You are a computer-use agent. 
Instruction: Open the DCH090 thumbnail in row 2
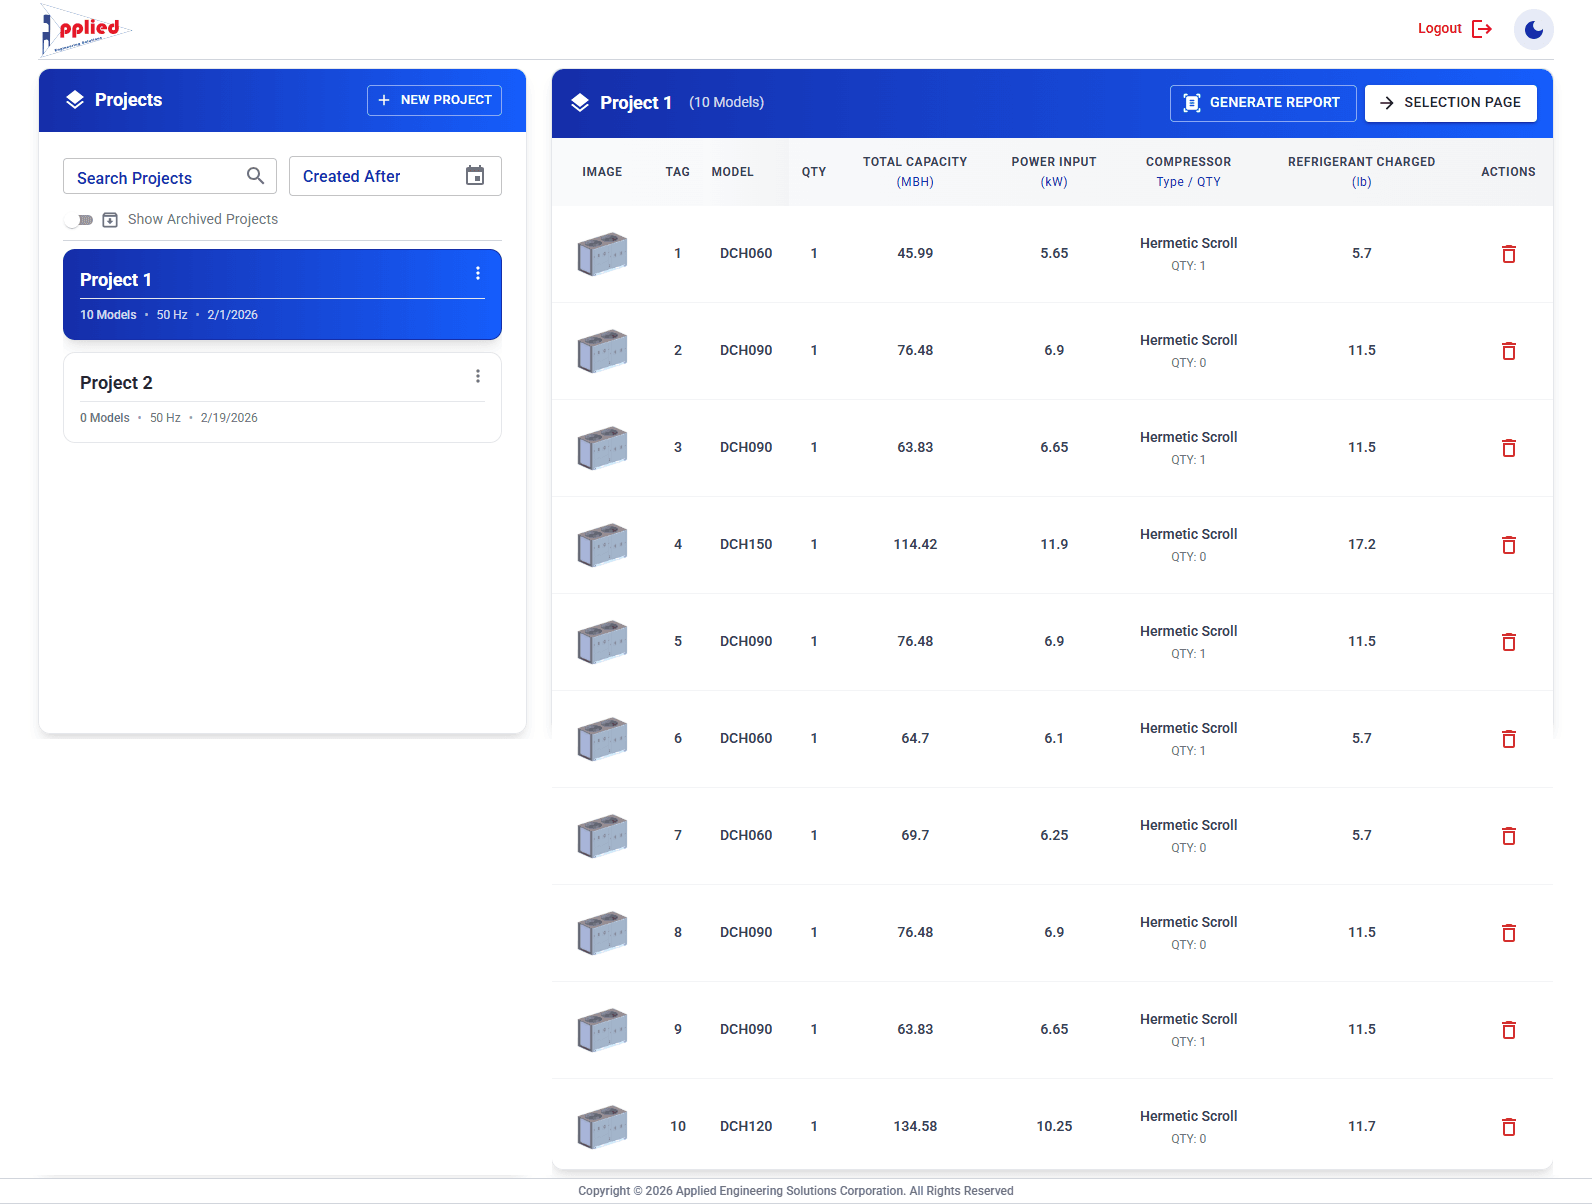click(x=602, y=351)
